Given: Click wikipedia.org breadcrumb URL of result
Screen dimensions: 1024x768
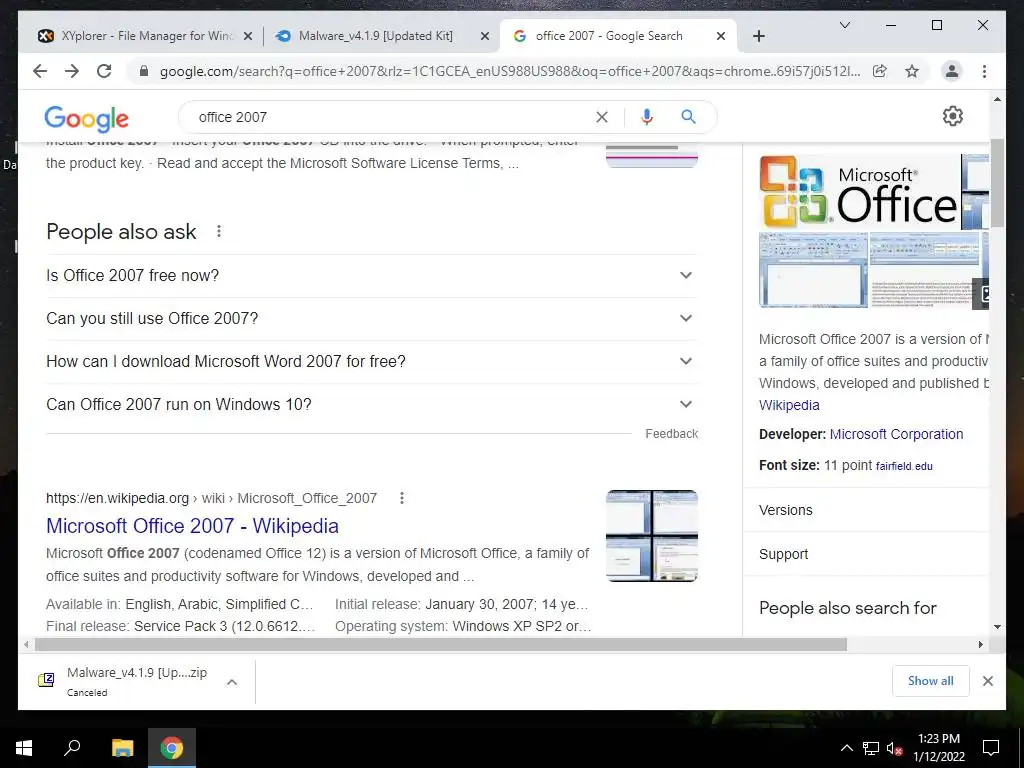Looking at the screenshot, I should point(212,498).
